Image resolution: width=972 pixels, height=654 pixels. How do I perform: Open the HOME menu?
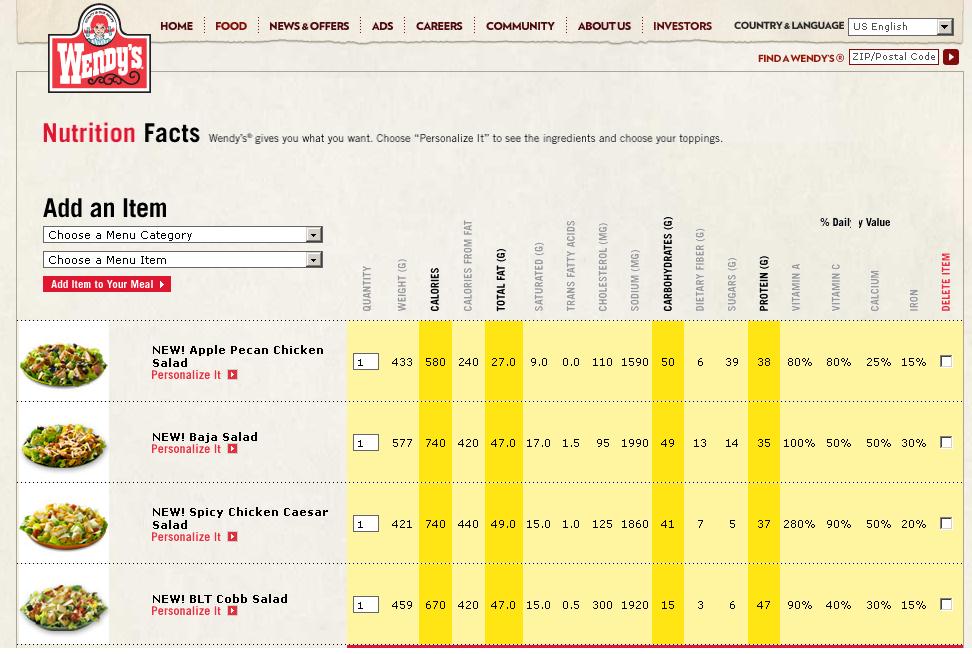click(x=177, y=26)
